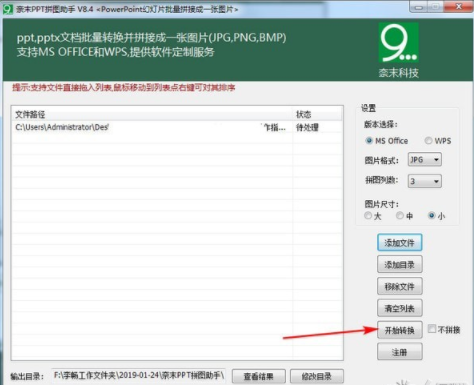Click the 文件路径 column header

pyautogui.click(x=152, y=114)
